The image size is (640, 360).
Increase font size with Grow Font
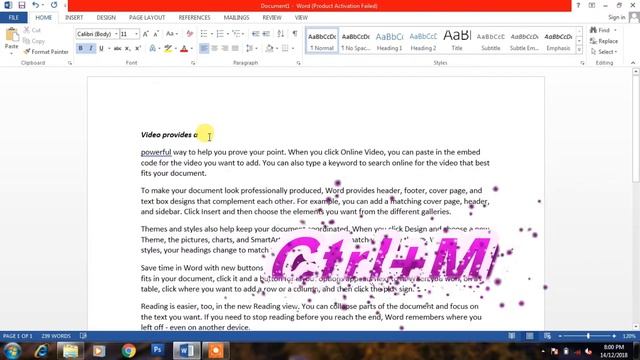146,34
